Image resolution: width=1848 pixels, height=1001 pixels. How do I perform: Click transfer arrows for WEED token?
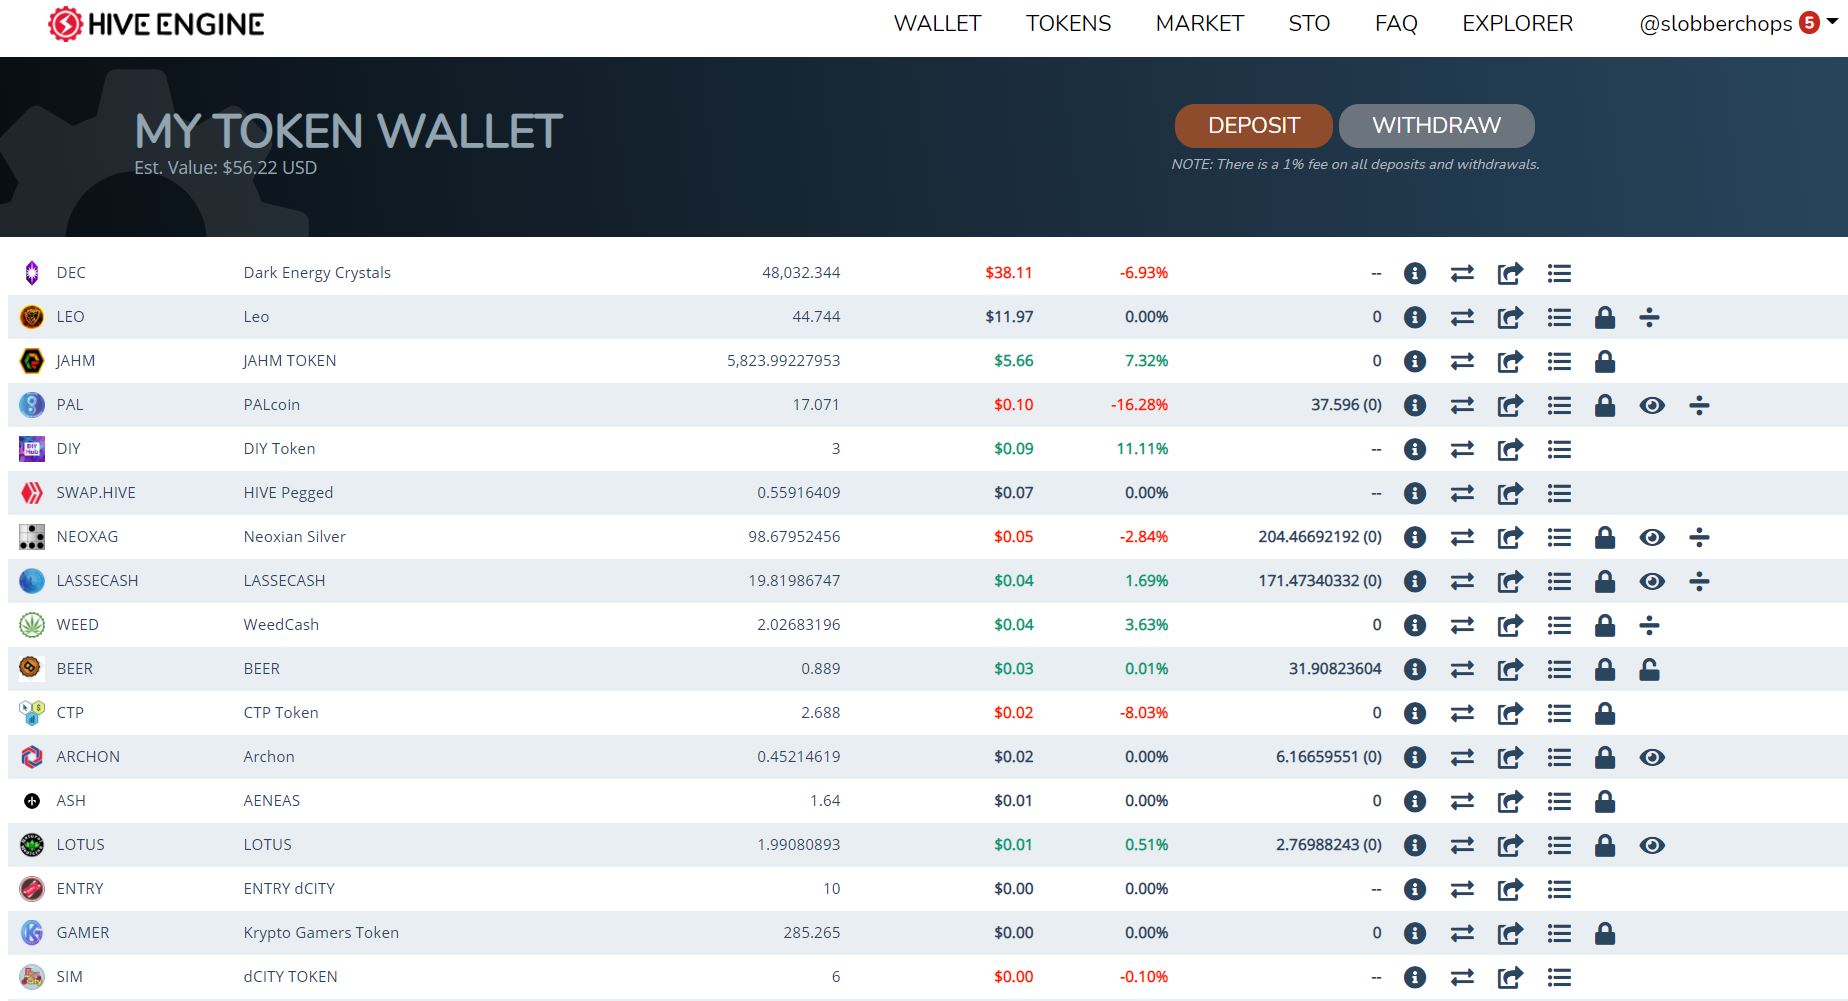1462,625
